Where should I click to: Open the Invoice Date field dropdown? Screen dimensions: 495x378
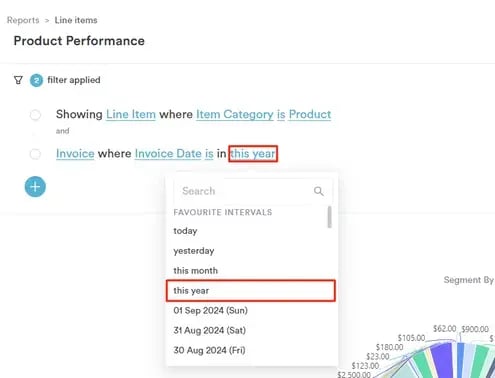pos(168,154)
